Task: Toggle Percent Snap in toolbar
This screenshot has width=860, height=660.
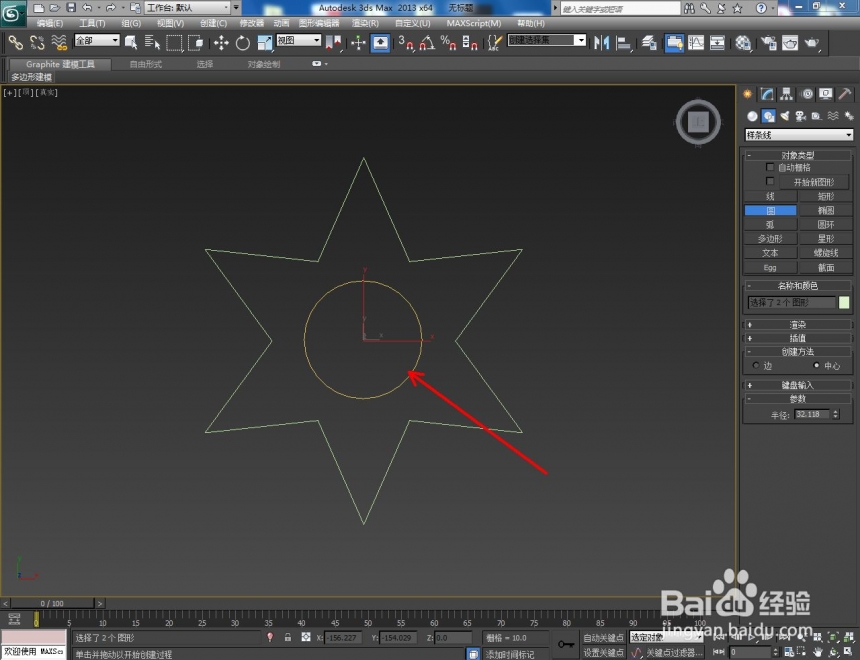Action: click(448, 42)
